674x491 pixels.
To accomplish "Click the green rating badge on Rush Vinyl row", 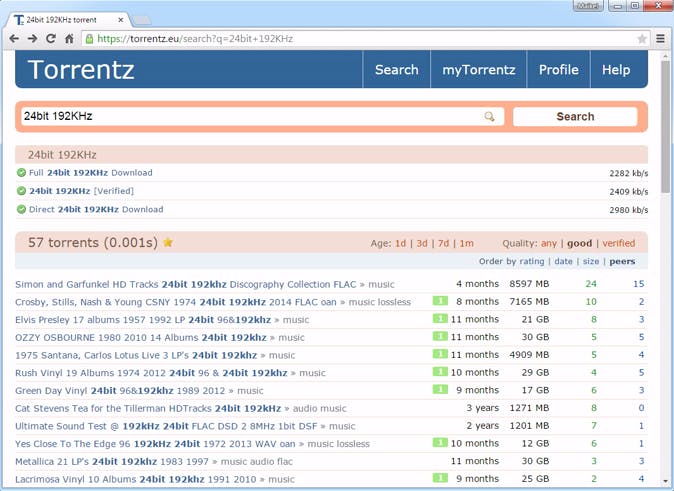I will tap(440, 371).
